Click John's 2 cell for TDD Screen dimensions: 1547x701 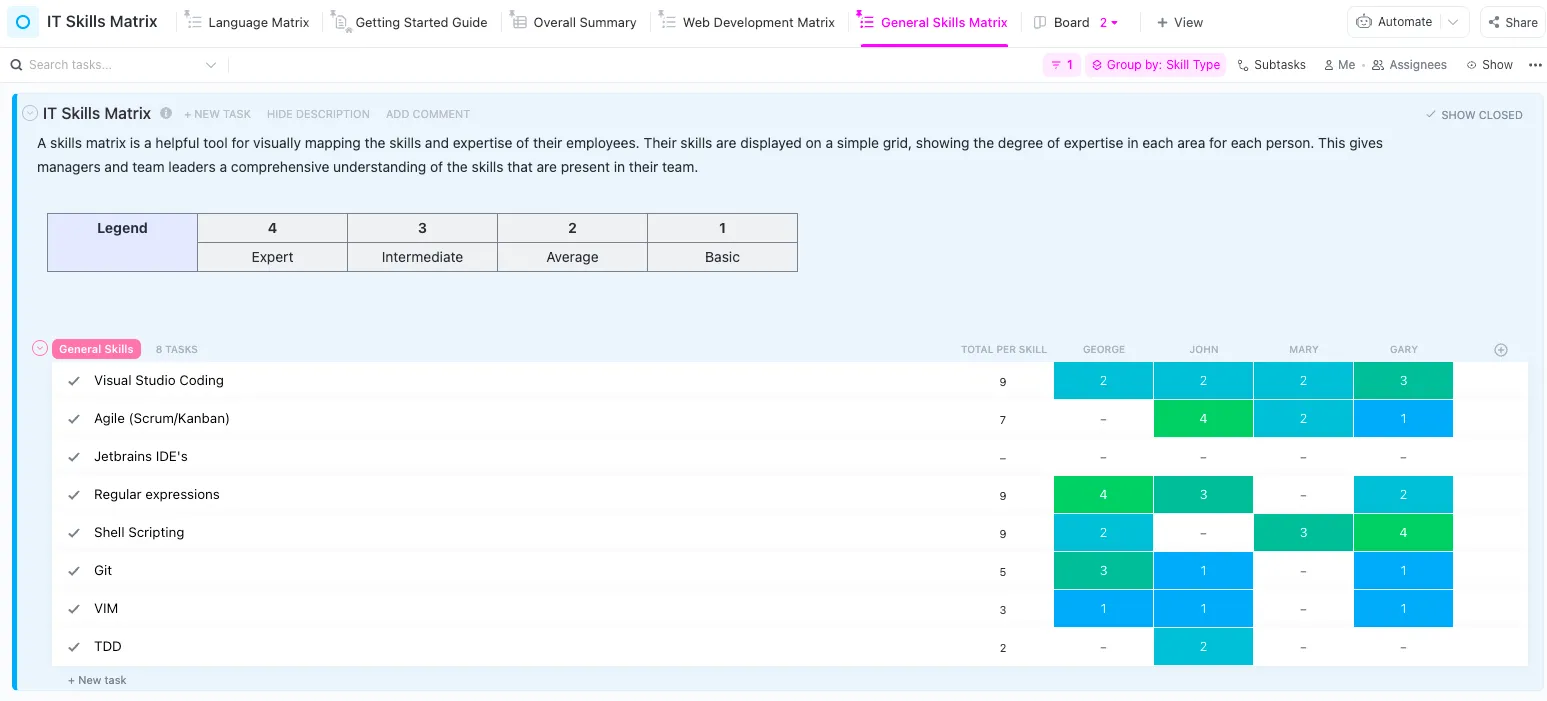click(x=1203, y=647)
